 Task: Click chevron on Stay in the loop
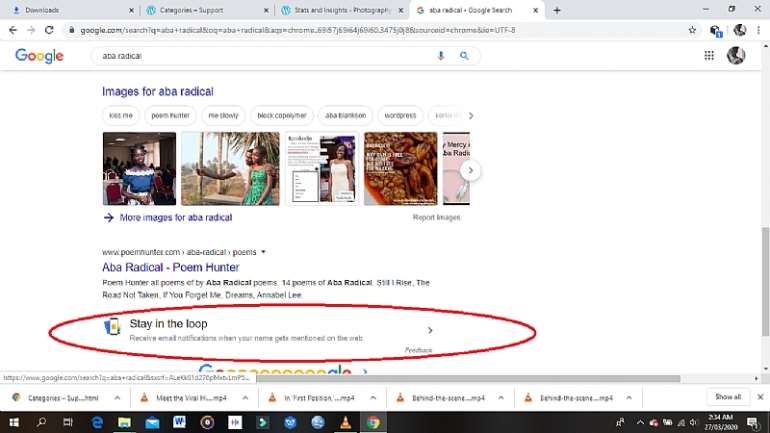click(x=430, y=330)
